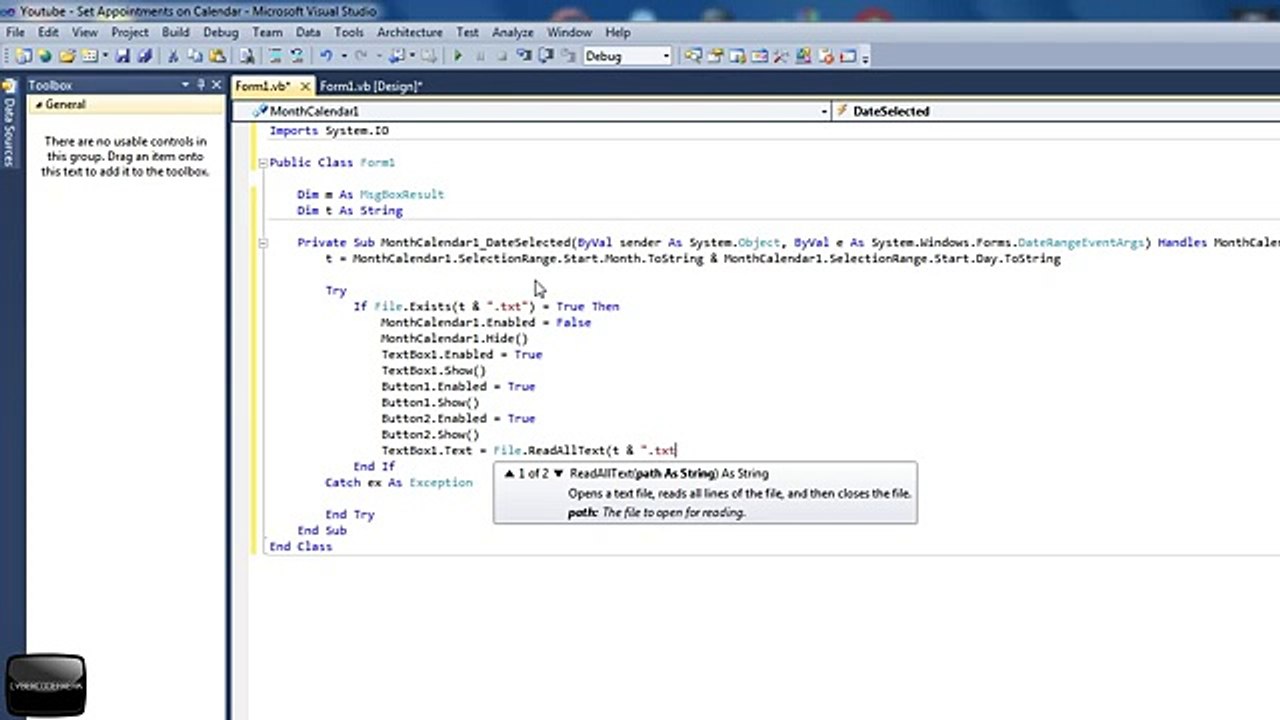The width and height of the screenshot is (1280, 720).
Task: Click the Open File folder icon
Action: (67, 56)
